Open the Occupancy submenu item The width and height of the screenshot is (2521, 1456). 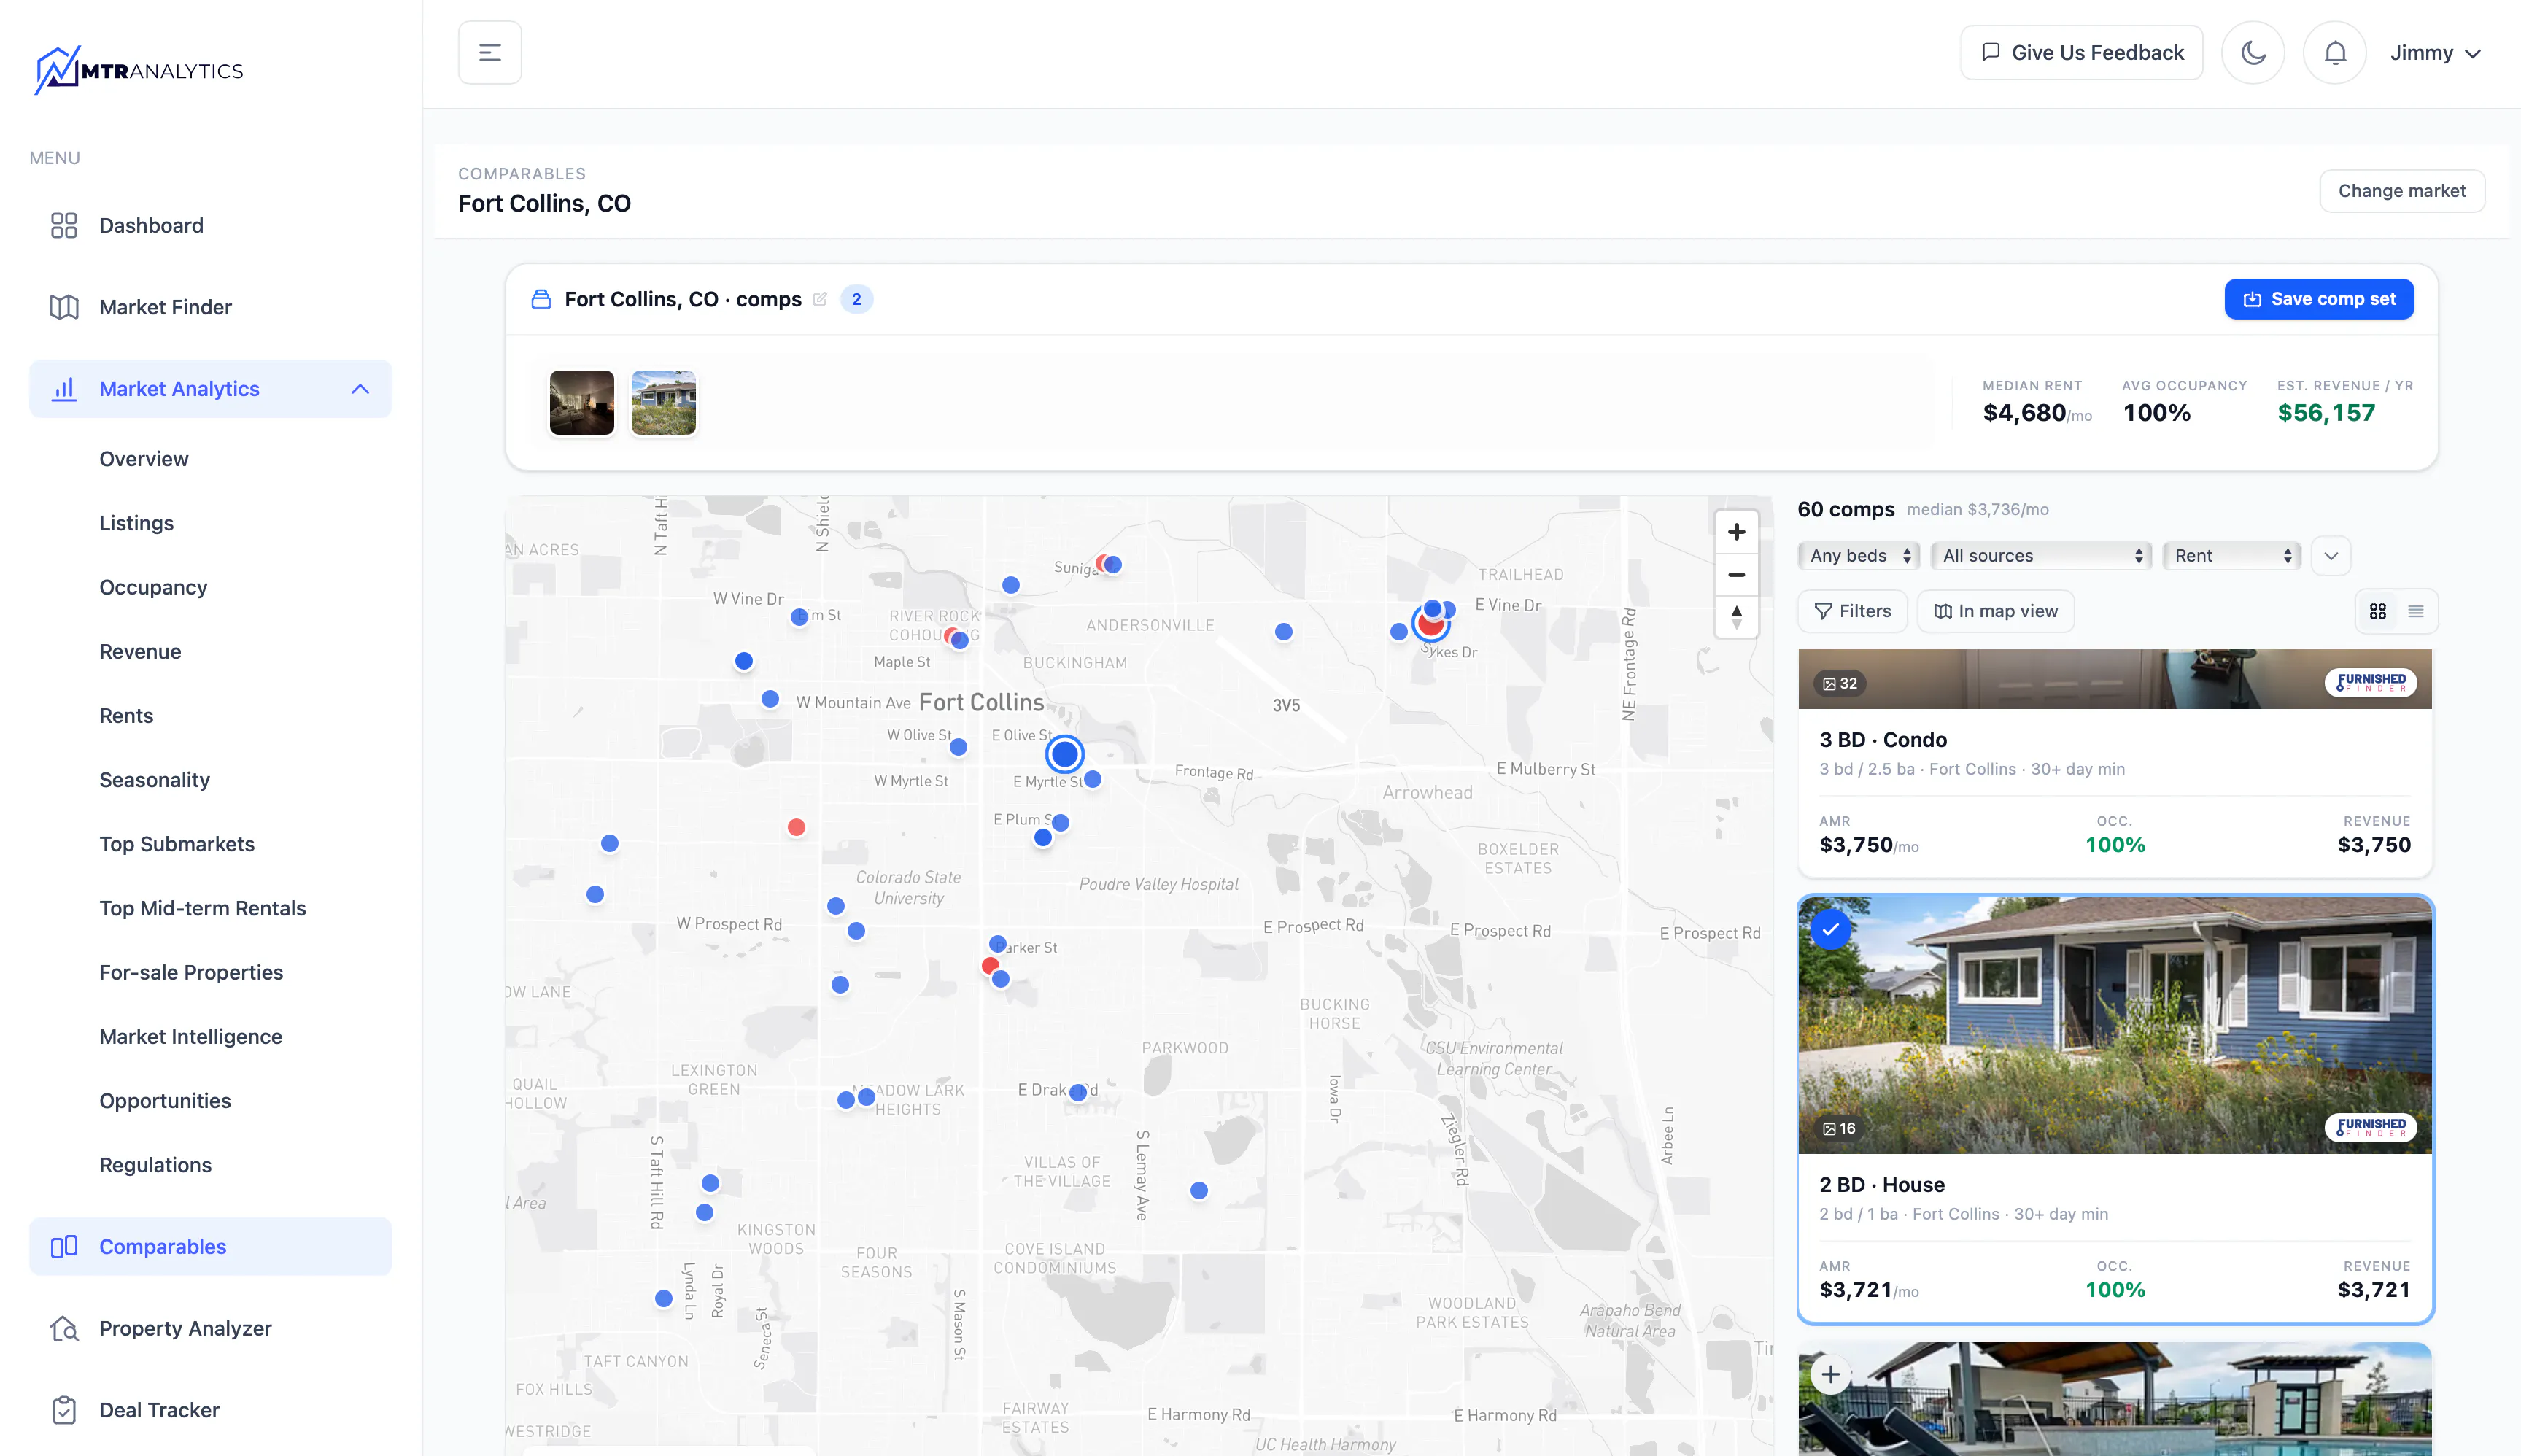(153, 587)
